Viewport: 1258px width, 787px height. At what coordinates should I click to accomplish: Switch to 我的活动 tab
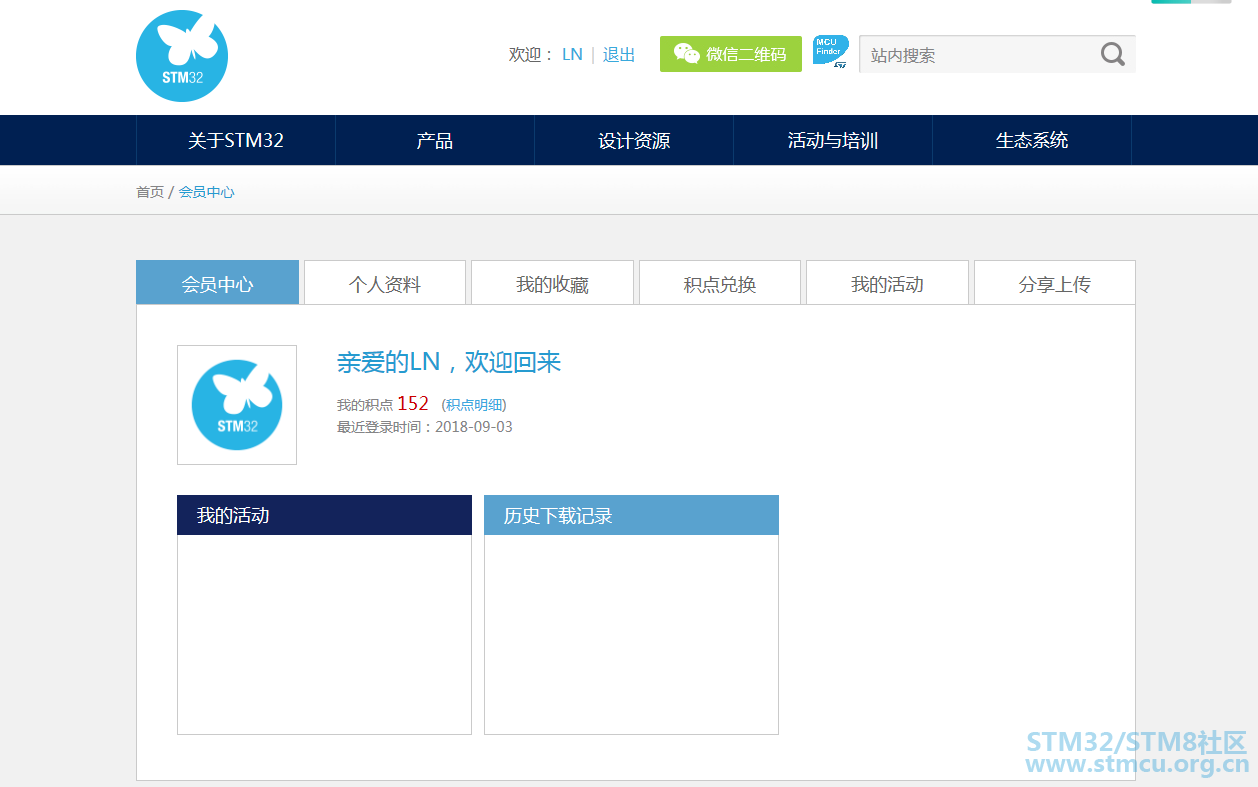(887, 283)
